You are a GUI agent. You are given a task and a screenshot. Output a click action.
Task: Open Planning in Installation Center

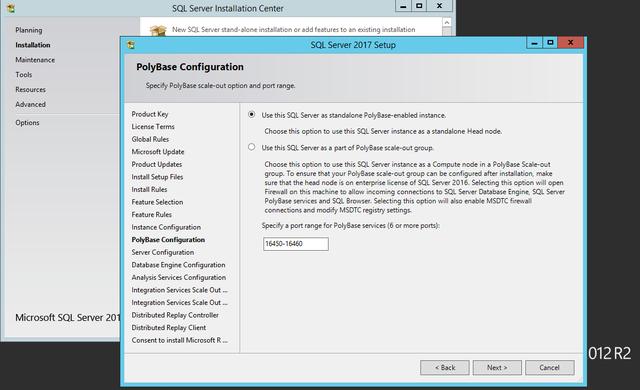(29, 30)
